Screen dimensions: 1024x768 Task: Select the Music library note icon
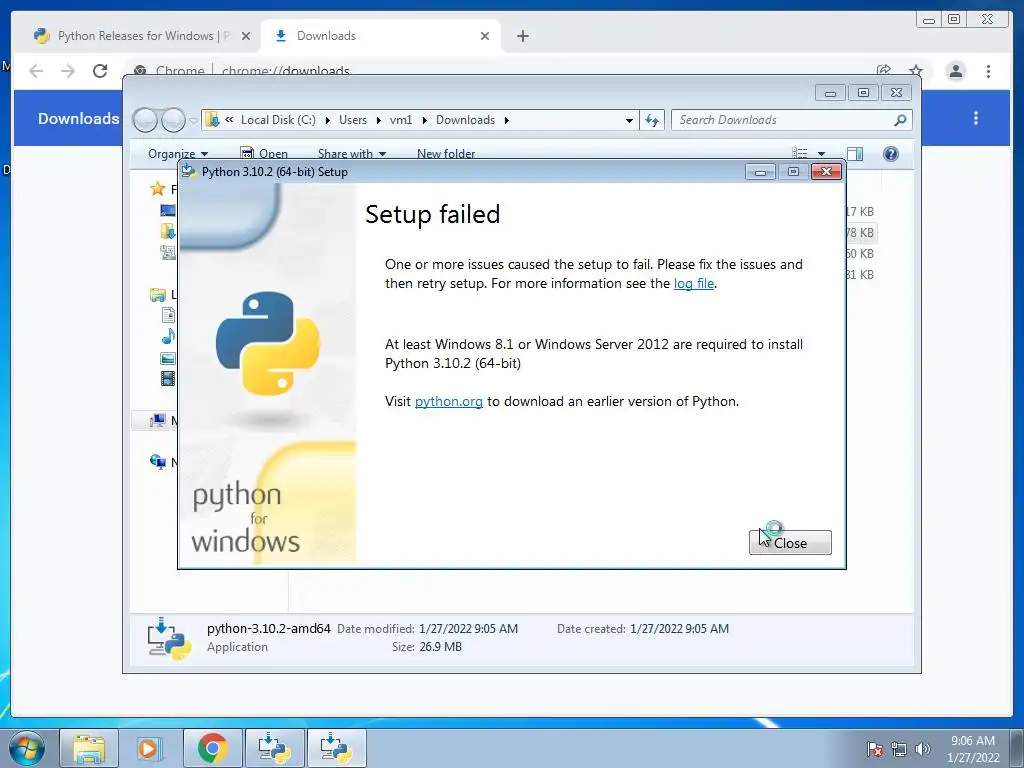168,336
